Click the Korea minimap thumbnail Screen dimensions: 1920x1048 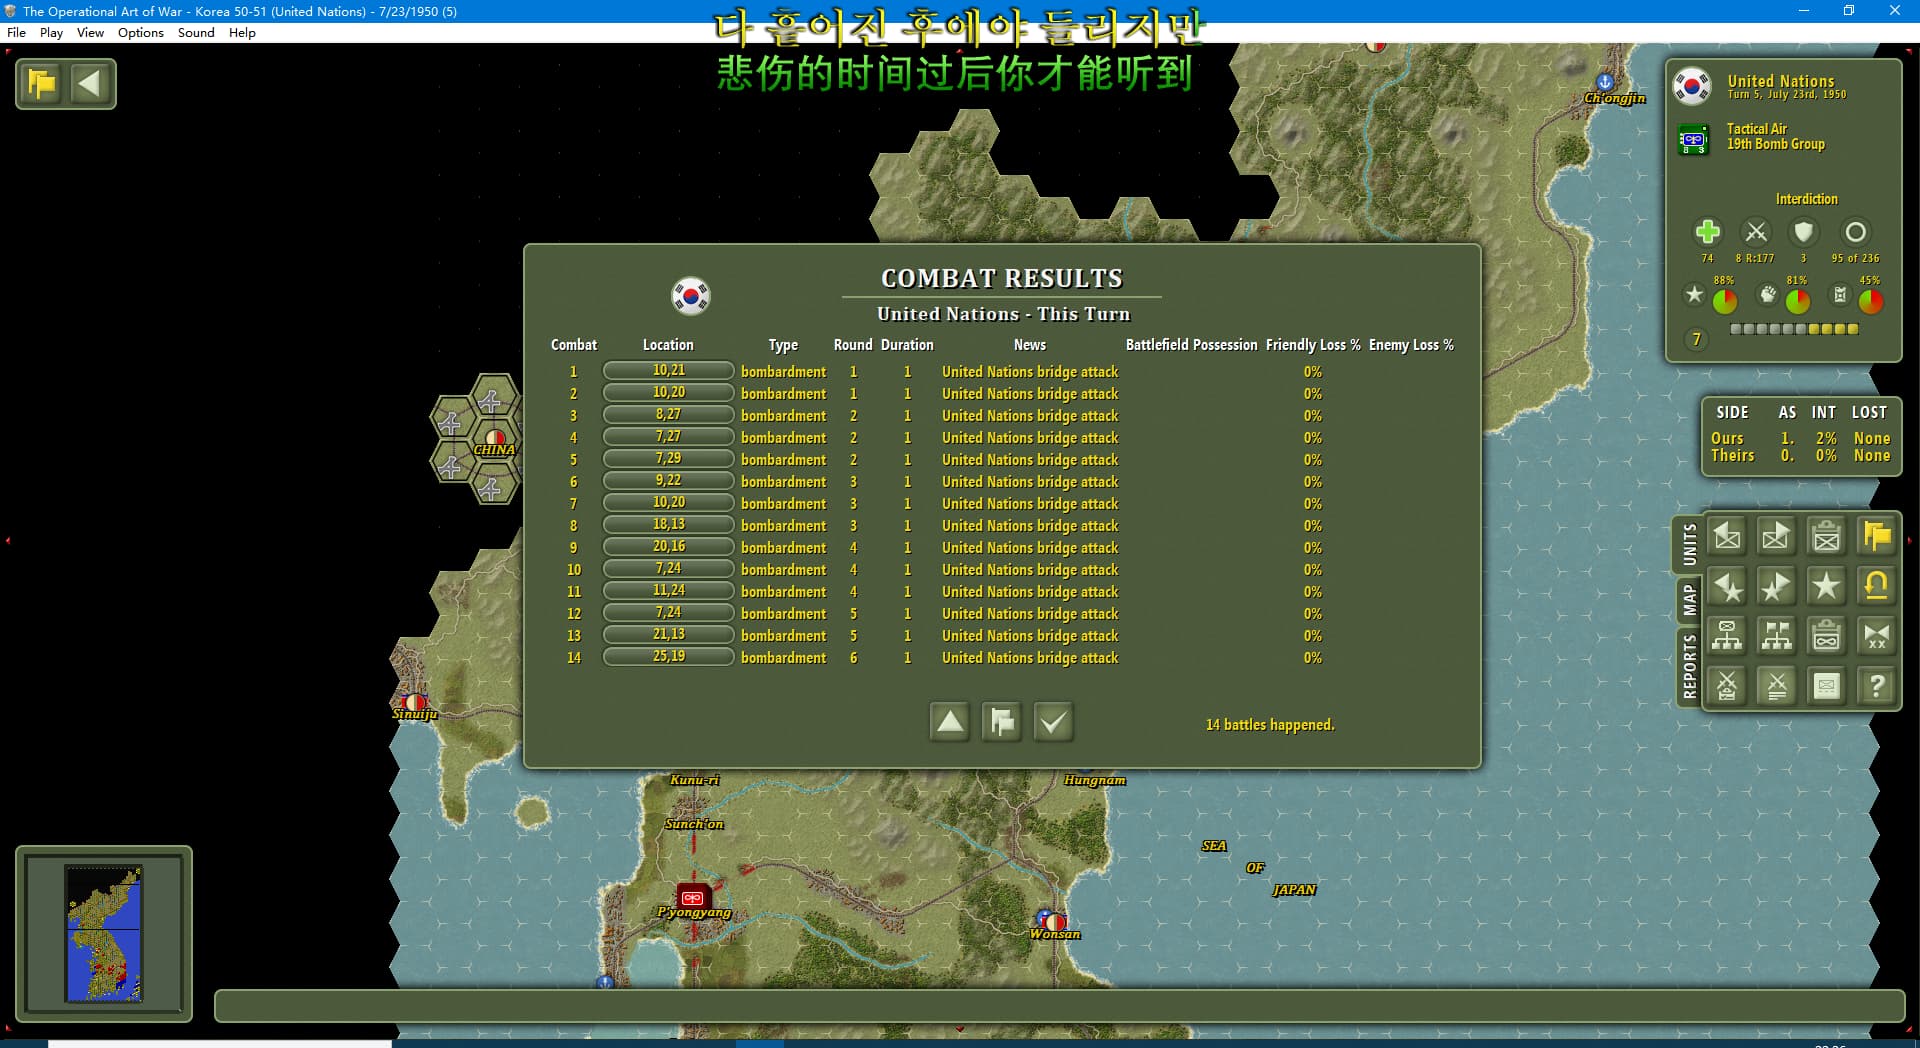[104, 934]
